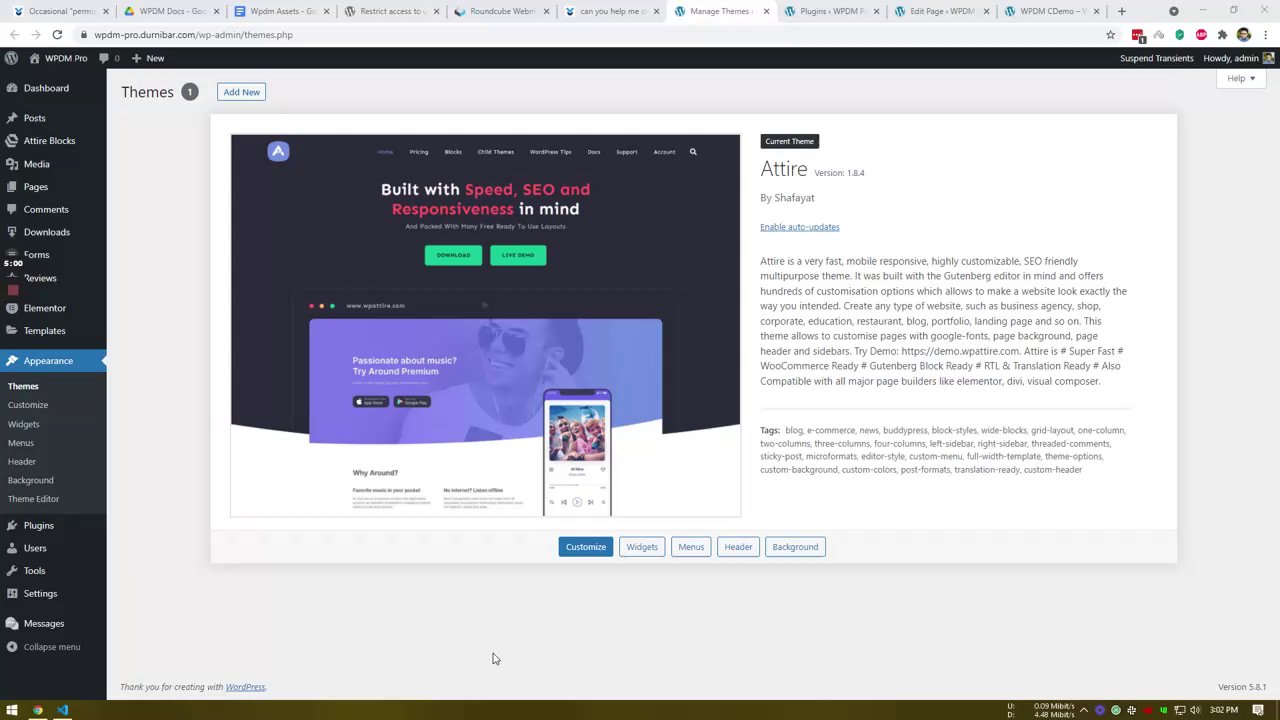Open Theme Editor submenu item
Image resolution: width=1280 pixels, height=720 pixels.
pyautogui.click(x=34, y=499)
